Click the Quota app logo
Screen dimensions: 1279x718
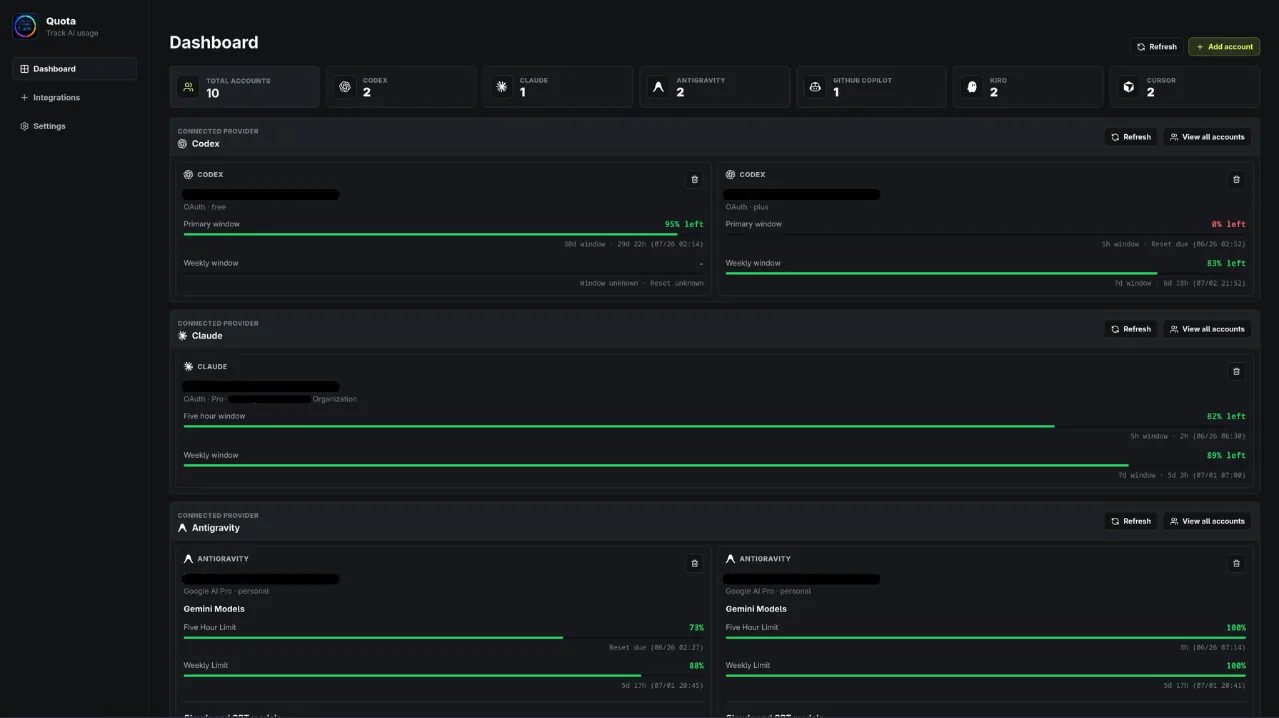coord(25,26)
